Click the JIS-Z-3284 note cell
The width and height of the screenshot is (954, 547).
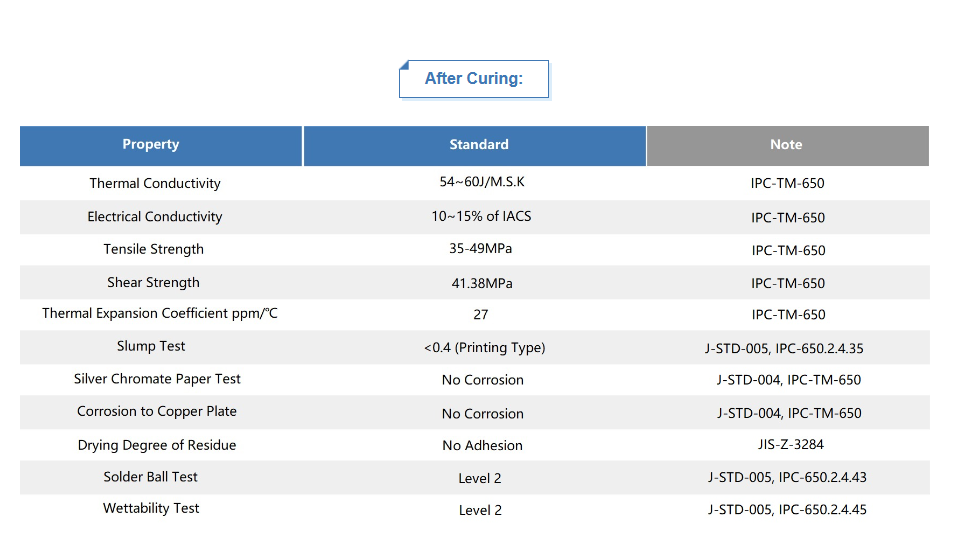788,445
